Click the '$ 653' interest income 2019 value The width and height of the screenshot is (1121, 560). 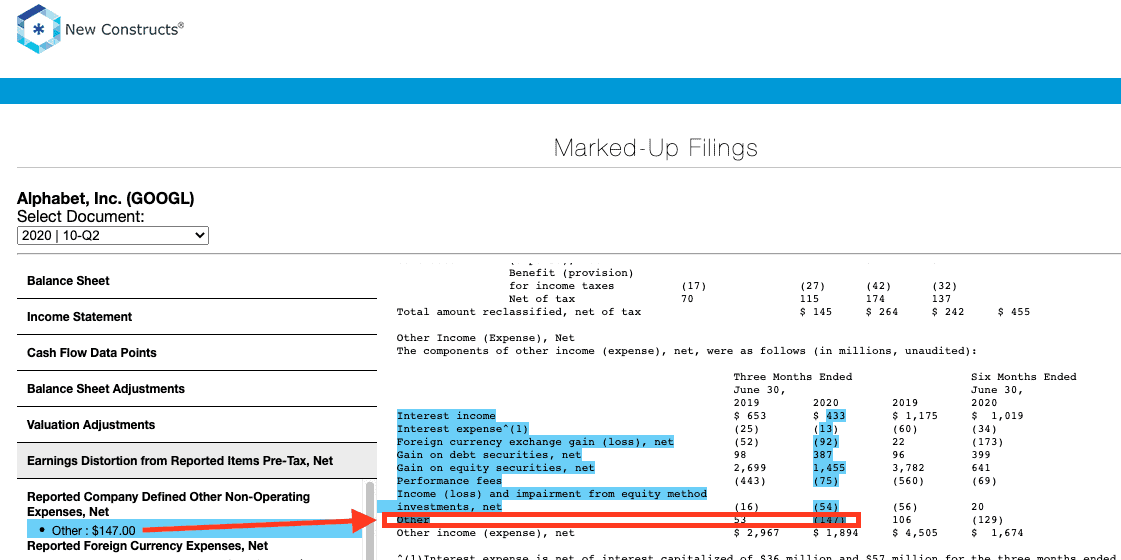pos(750,416)
